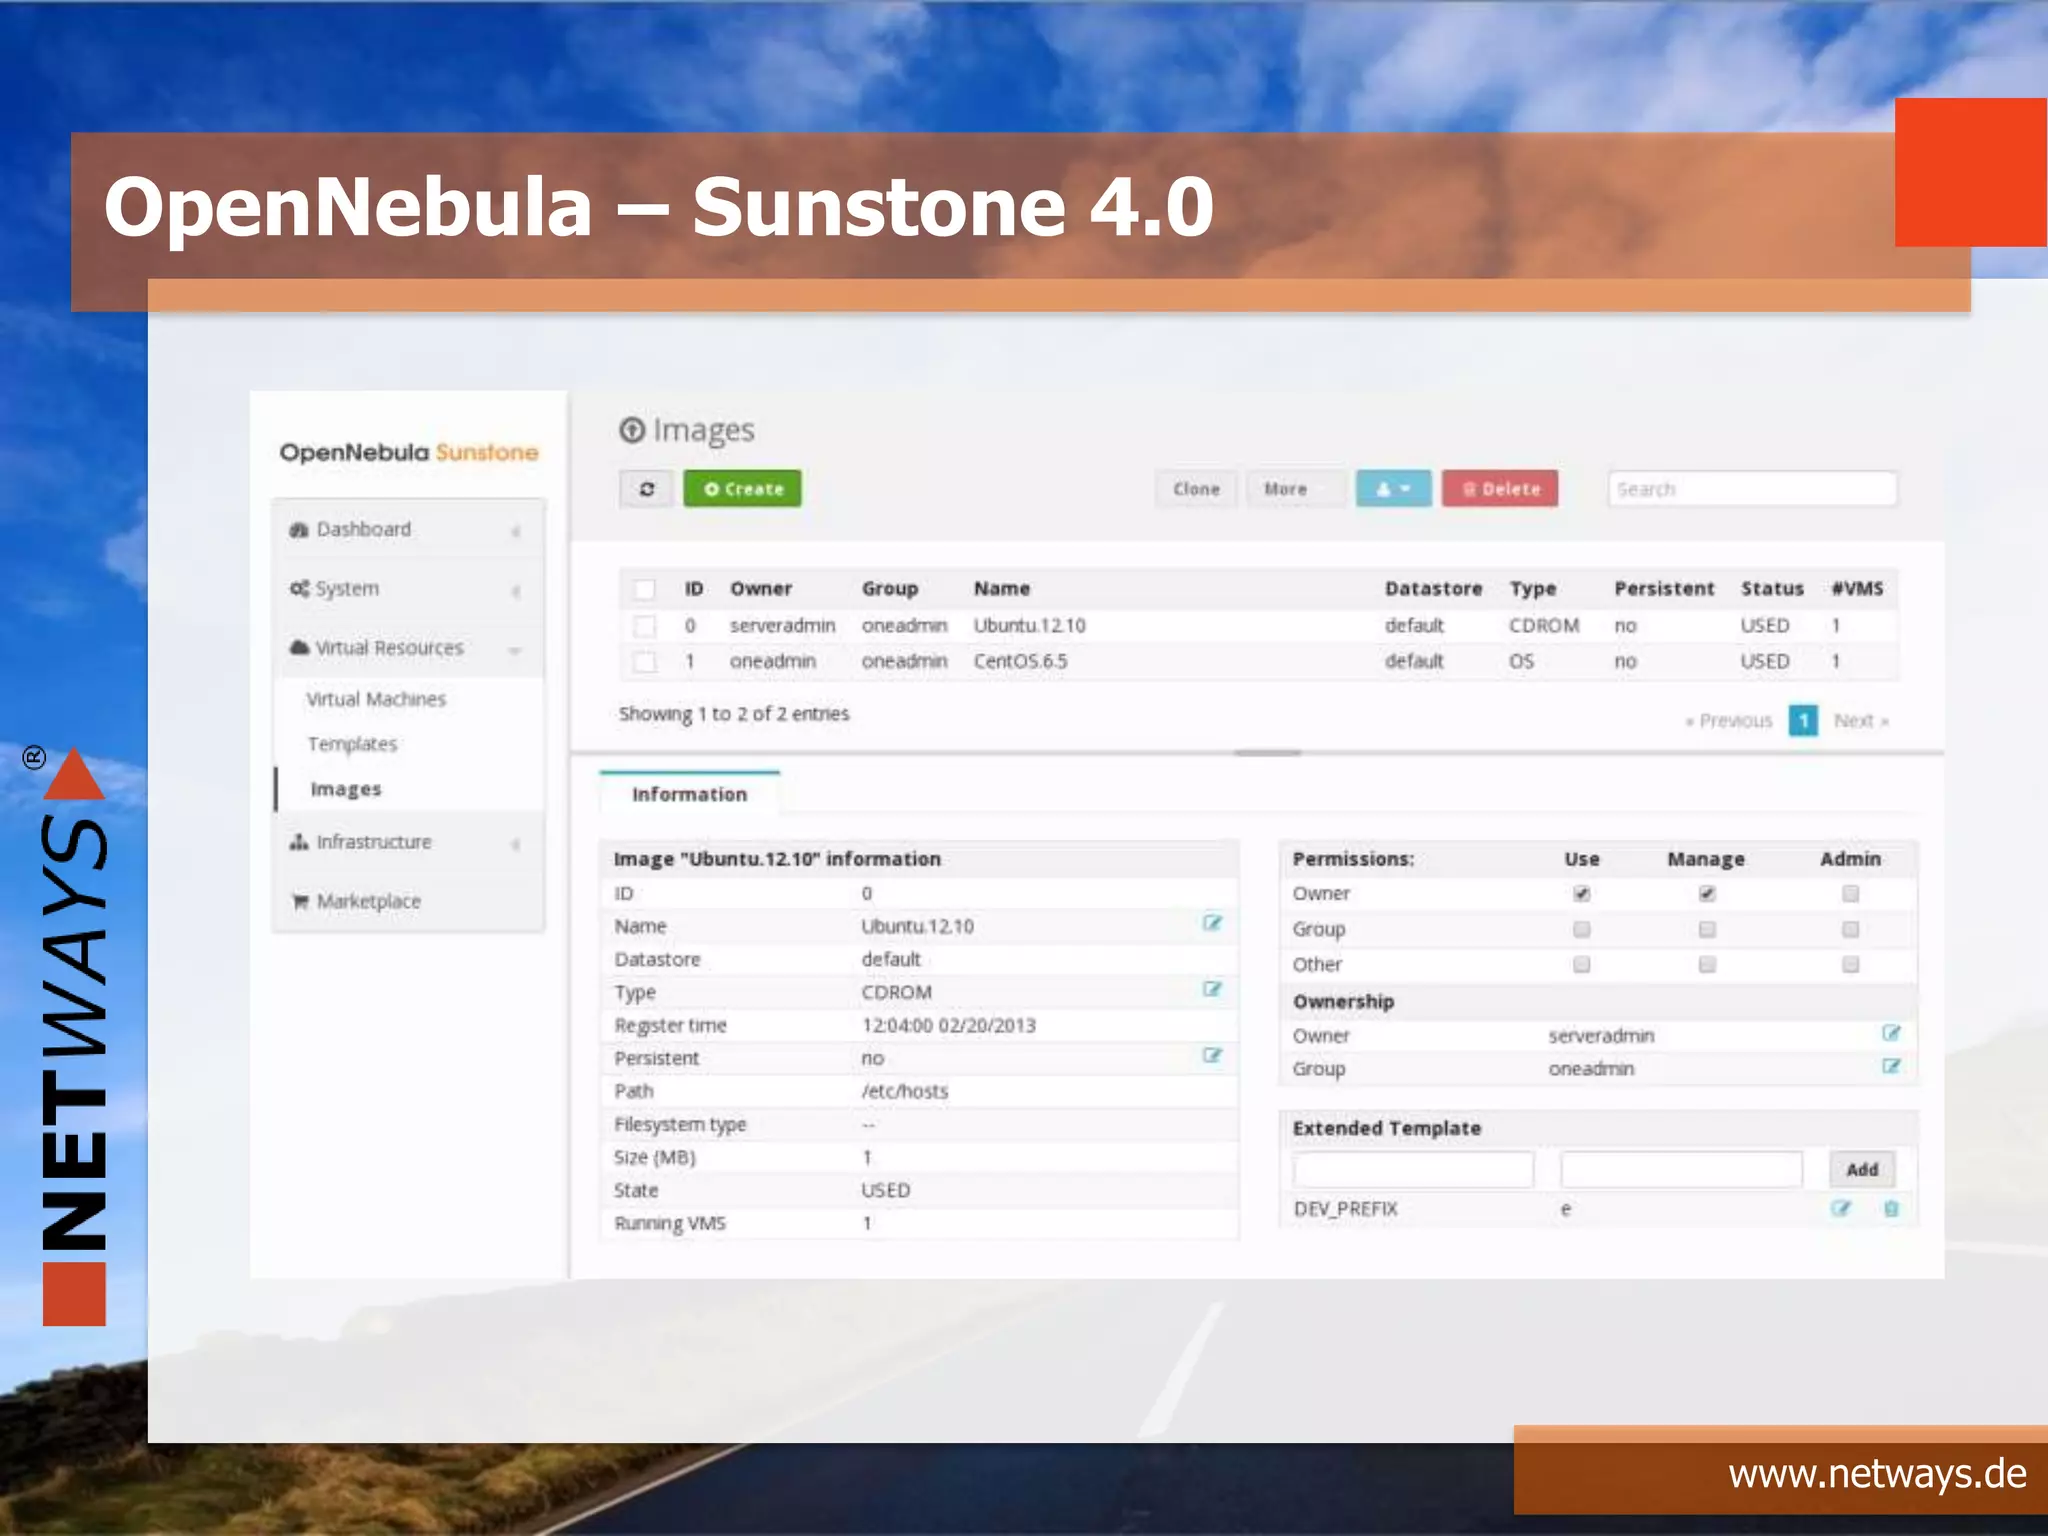Image resolution: width=2048 pixels, height=1536 pixels.
Task: Toggle Owner Manage permission checkbox
Action: (x=1707, y=894)
